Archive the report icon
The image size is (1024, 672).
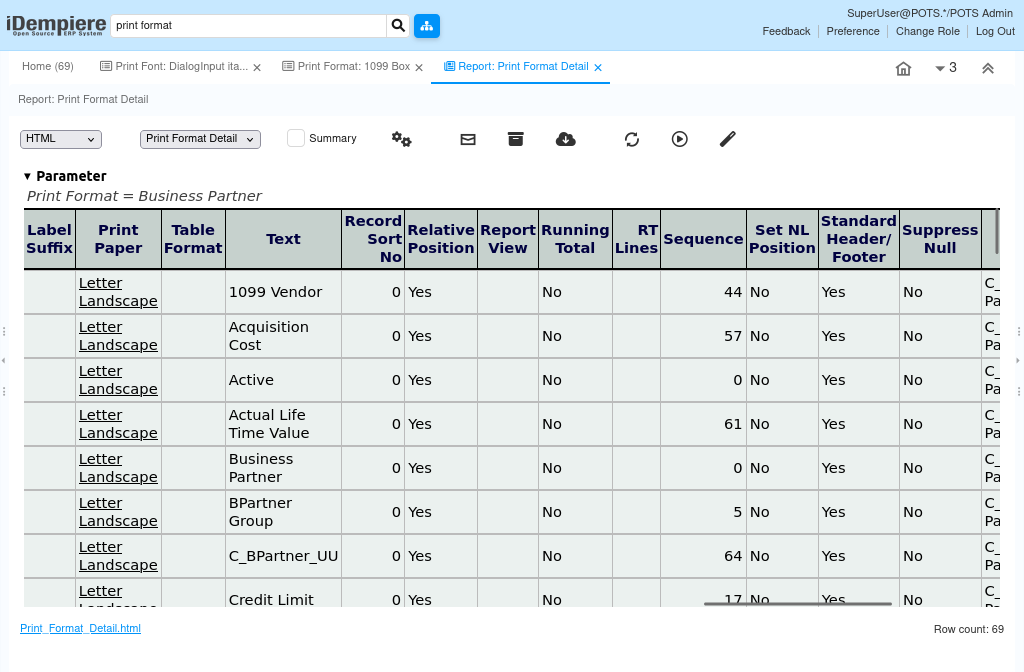click(x=516, y=139)
